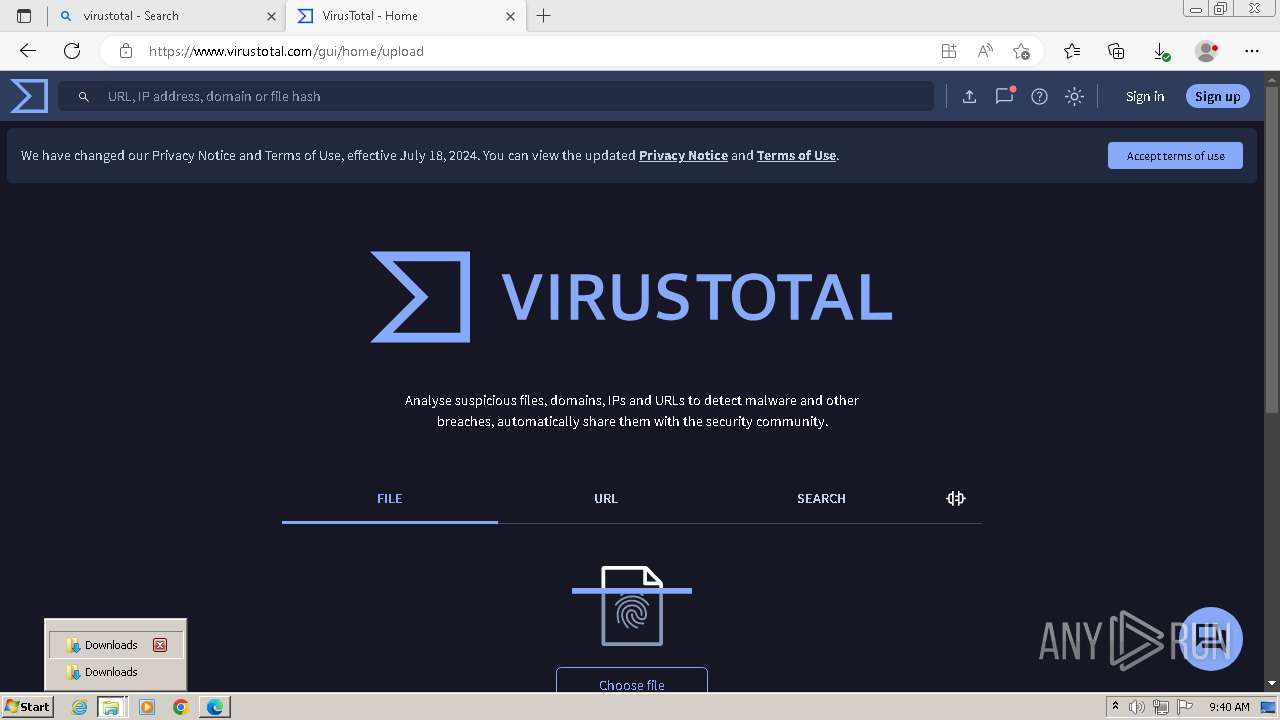Image resolution: width=1280 pixels, height=720 pixels.
Task: Click the browser Back arrow
Action: (28, 51)
